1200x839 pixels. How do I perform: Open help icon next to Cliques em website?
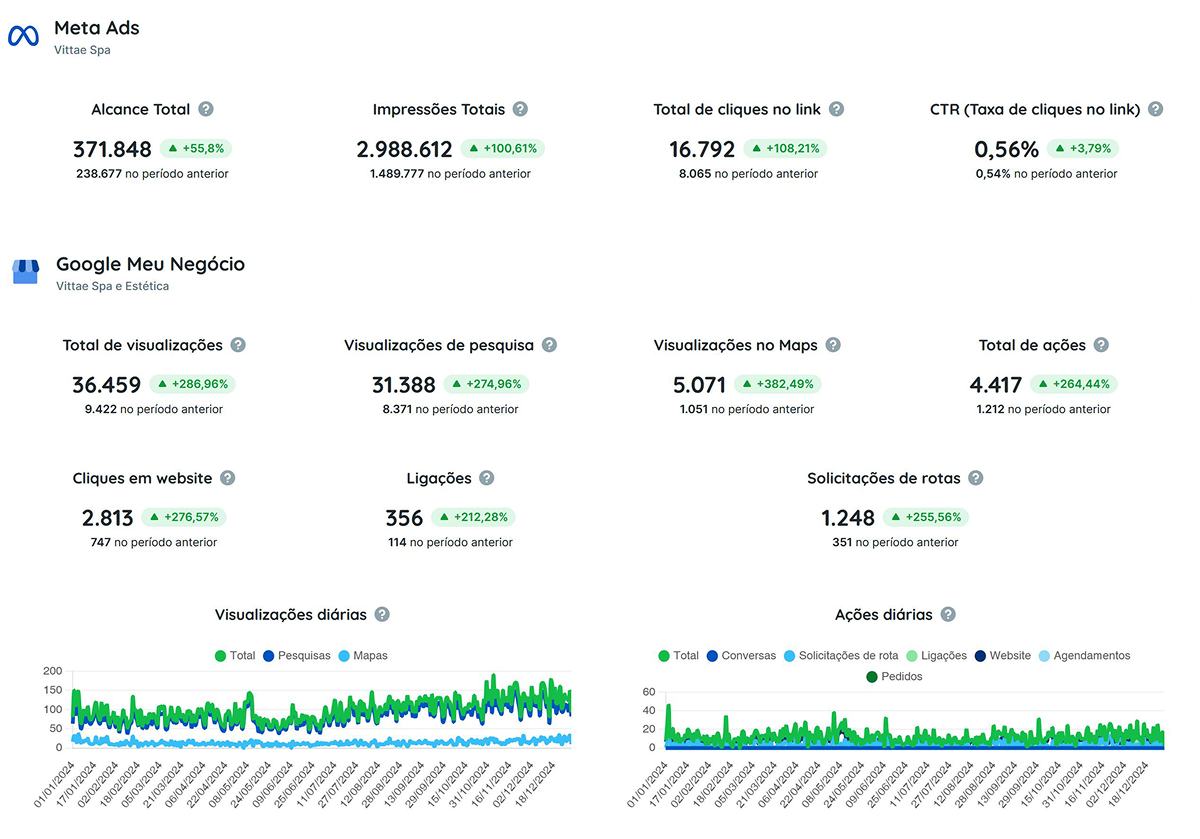coord(228,478)
